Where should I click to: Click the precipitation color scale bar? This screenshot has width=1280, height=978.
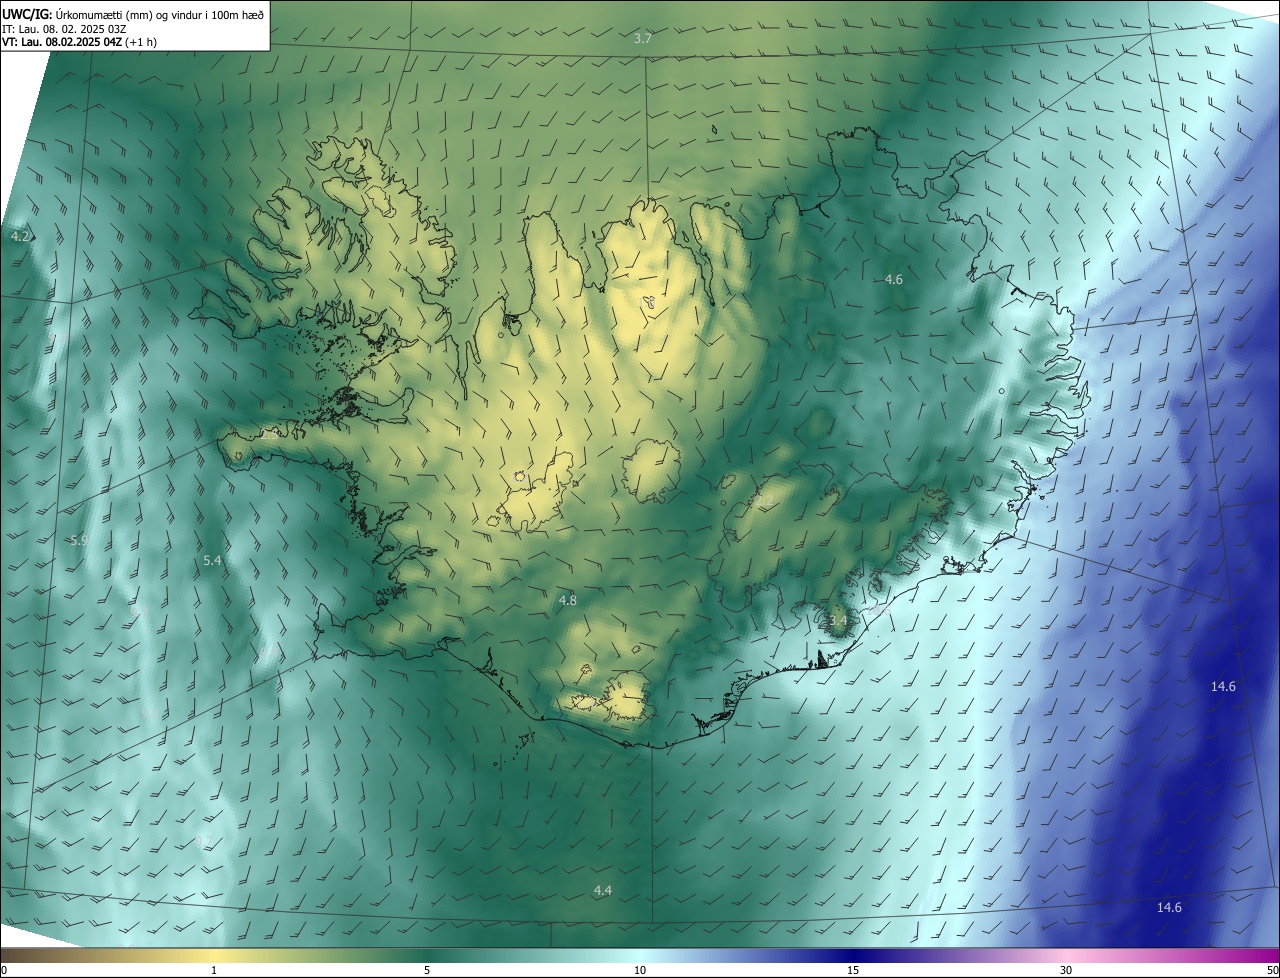click(640, 956)
